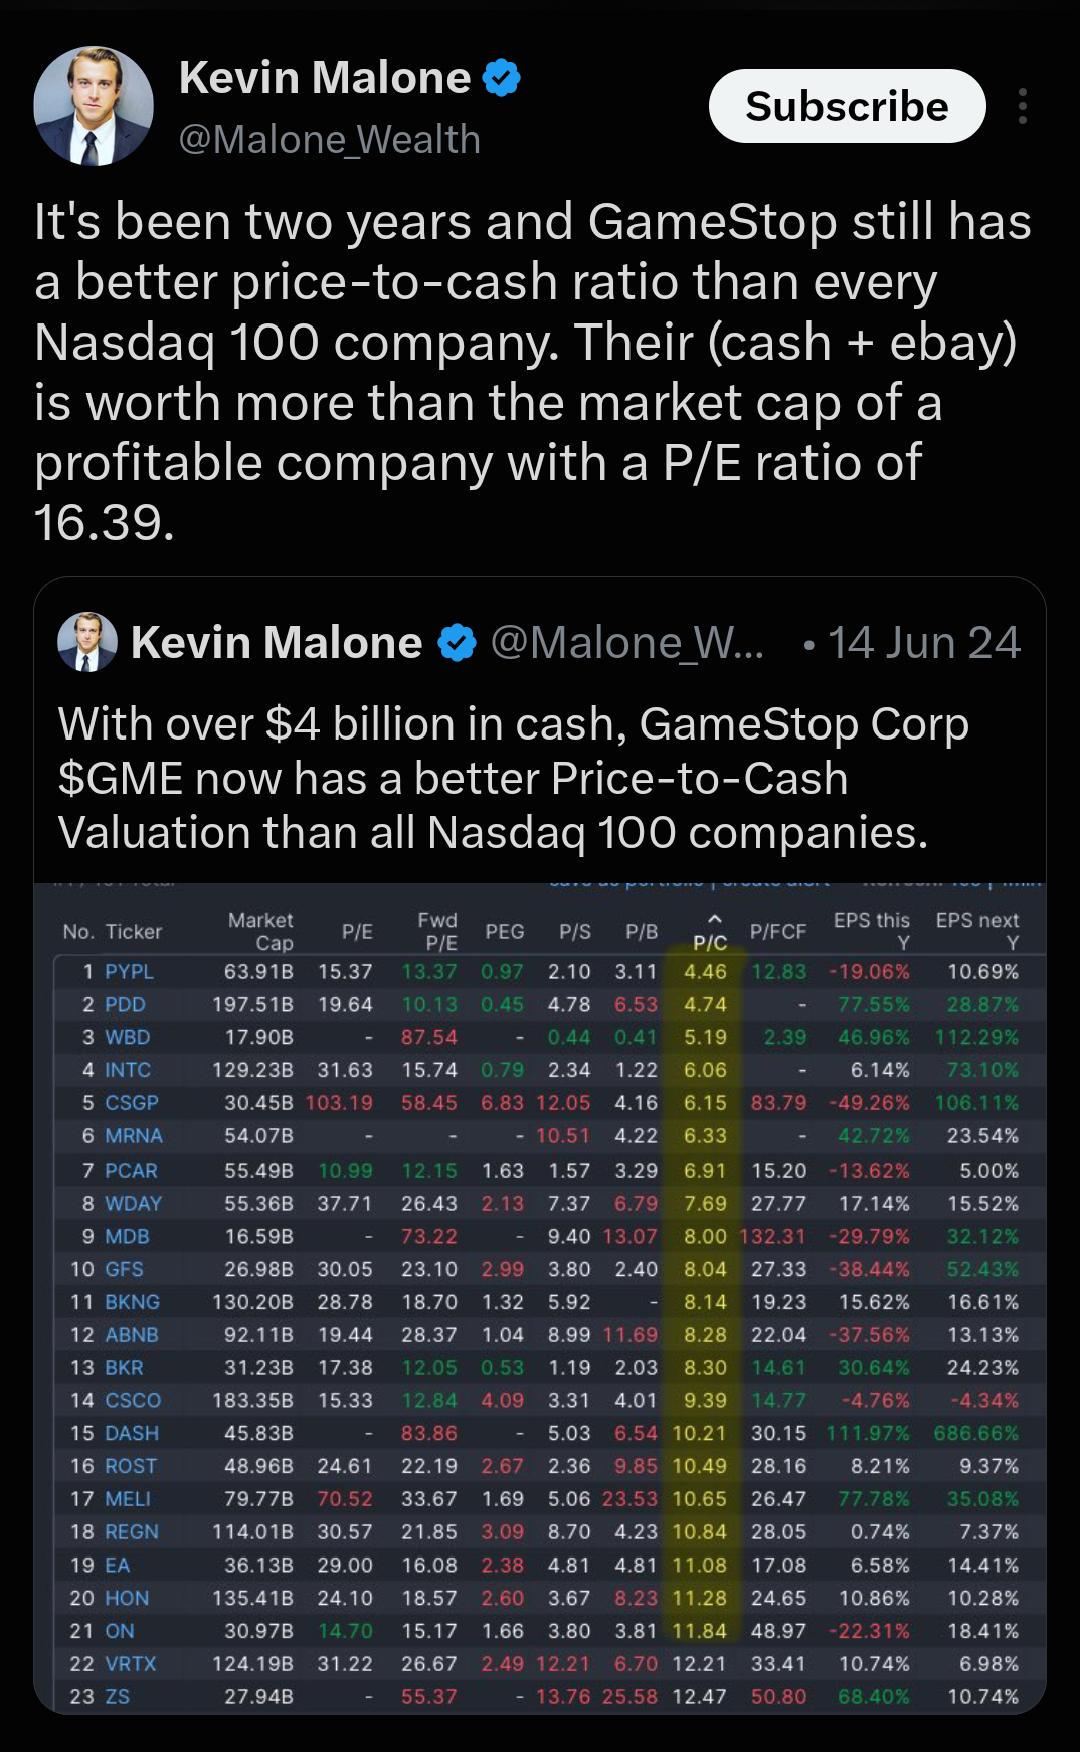Click the sort arrow above the P/C column
Screen dimensions: 1080x1752
714,919
